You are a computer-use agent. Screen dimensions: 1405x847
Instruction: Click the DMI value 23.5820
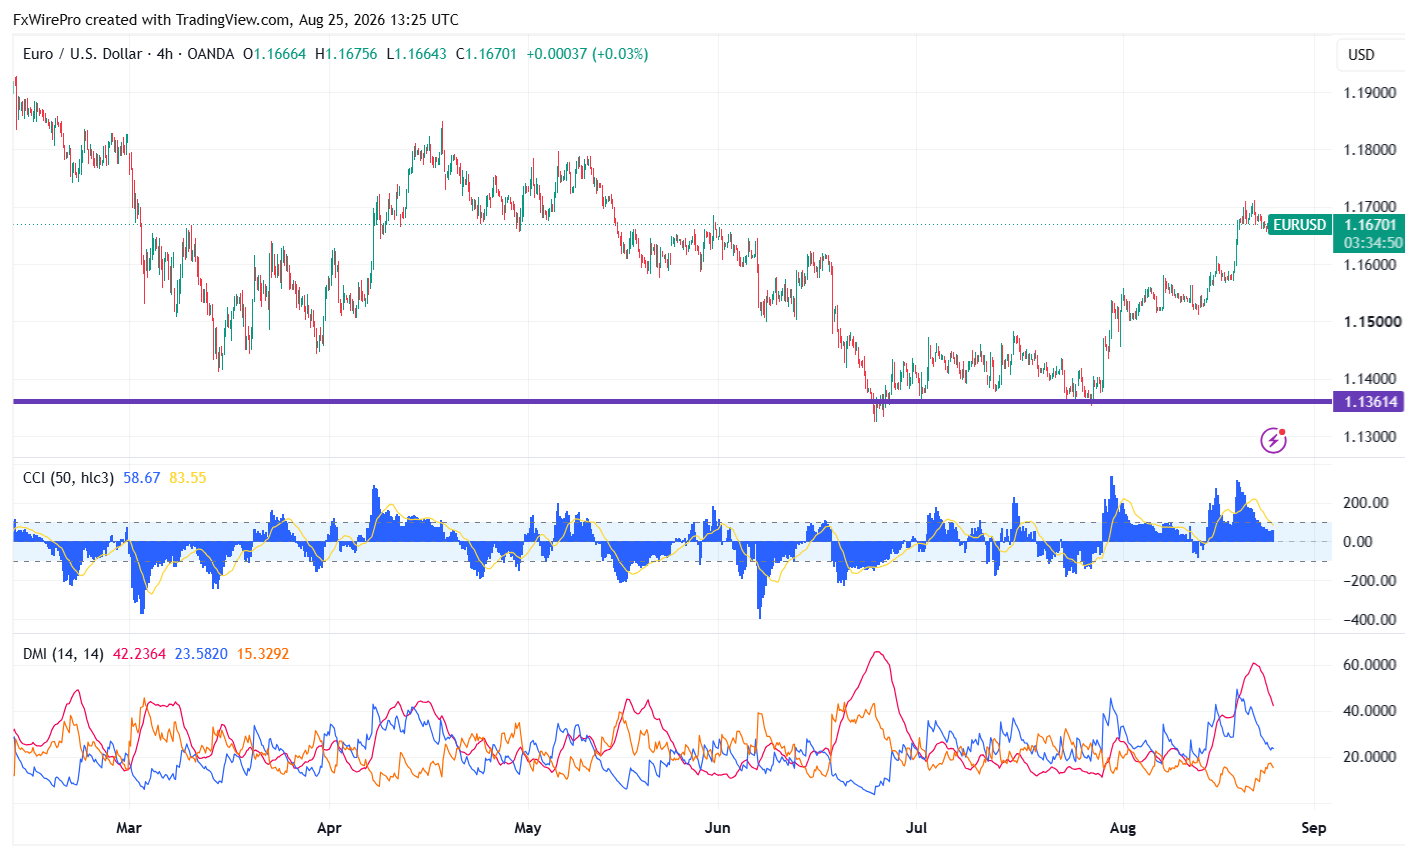coord(201,654)
